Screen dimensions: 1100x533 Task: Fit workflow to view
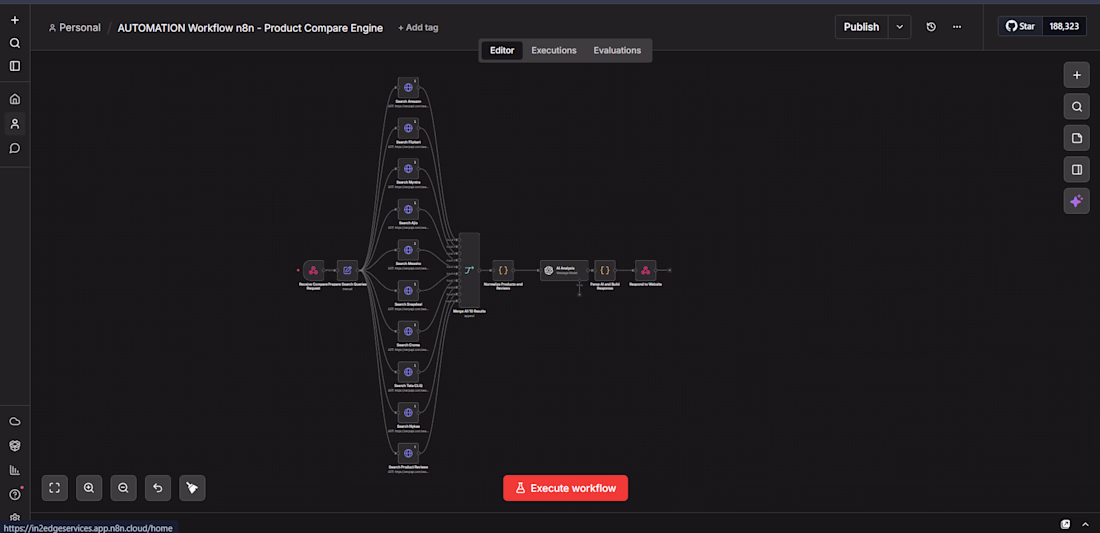tap(55, 487)
